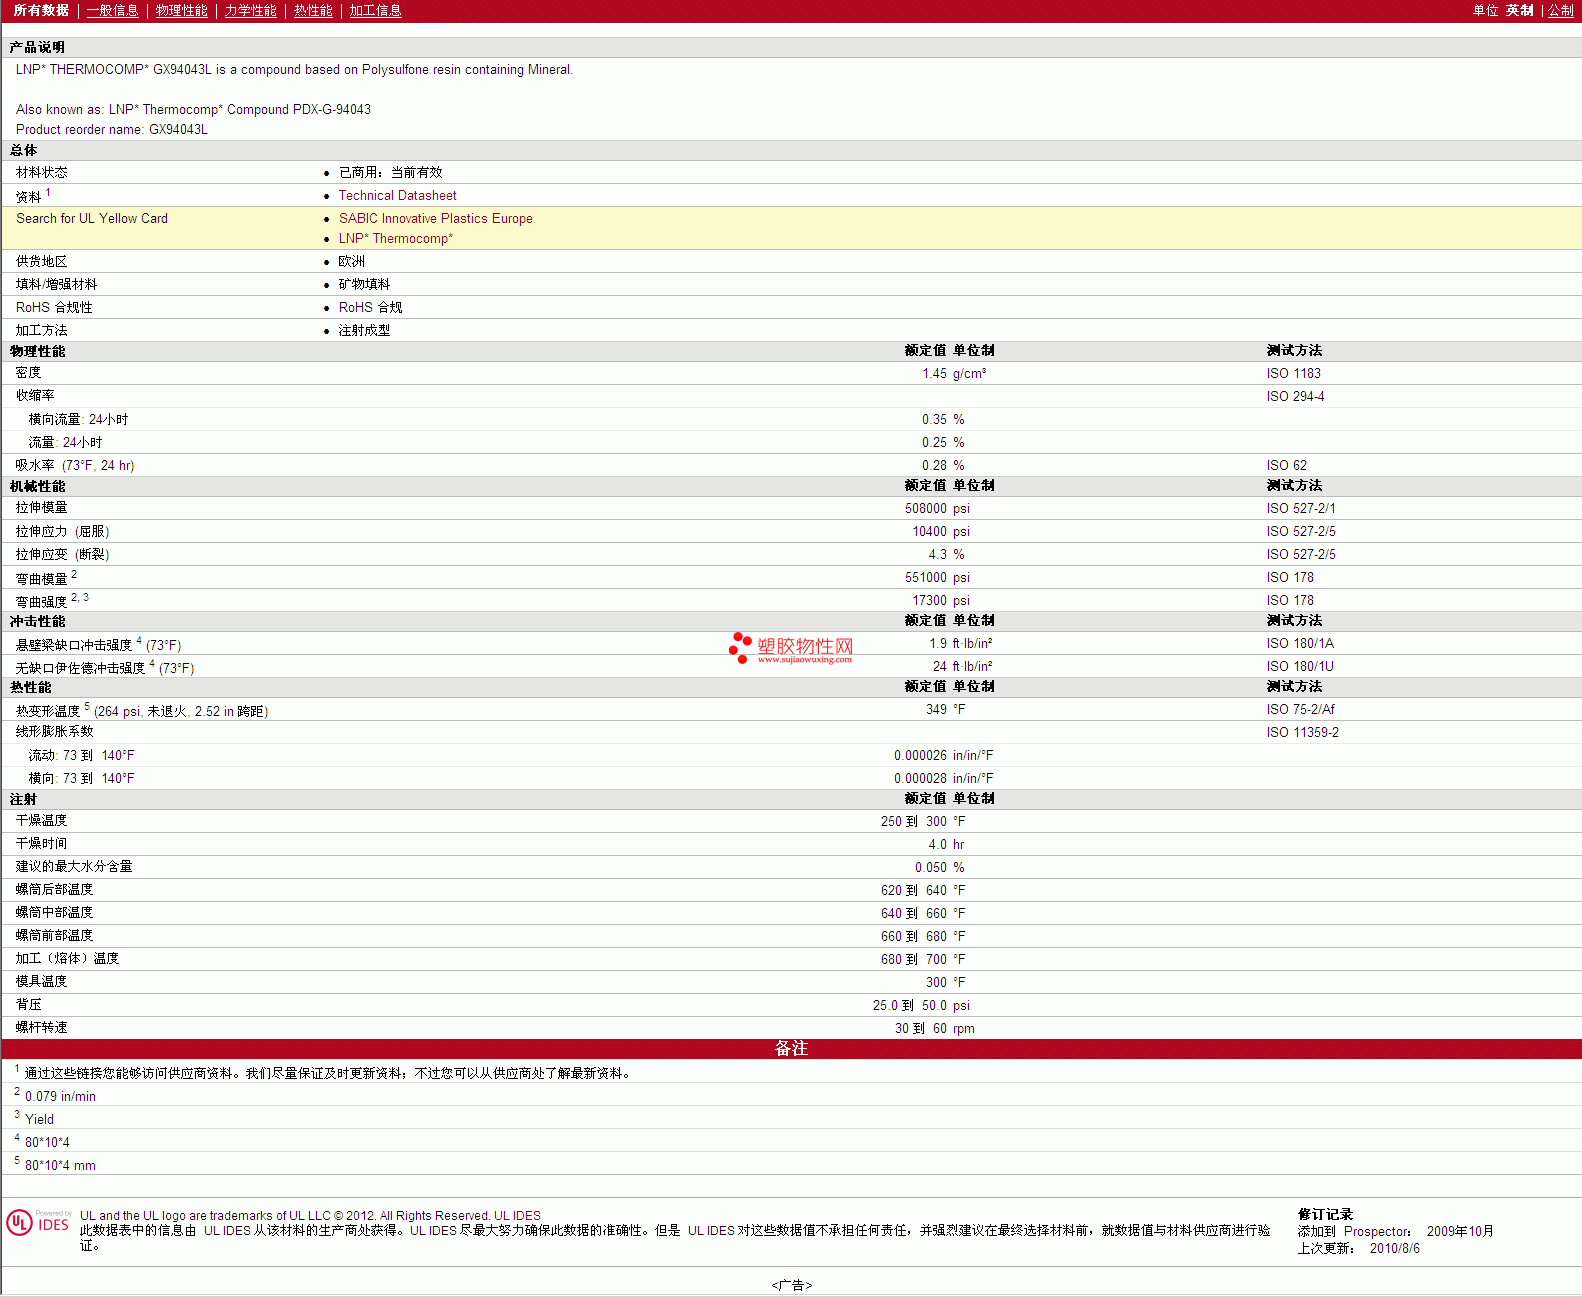Select 英制 units
The height and width of the screenshot is (1297, 1582).
pyautogui.click(x=1519, y=10)
